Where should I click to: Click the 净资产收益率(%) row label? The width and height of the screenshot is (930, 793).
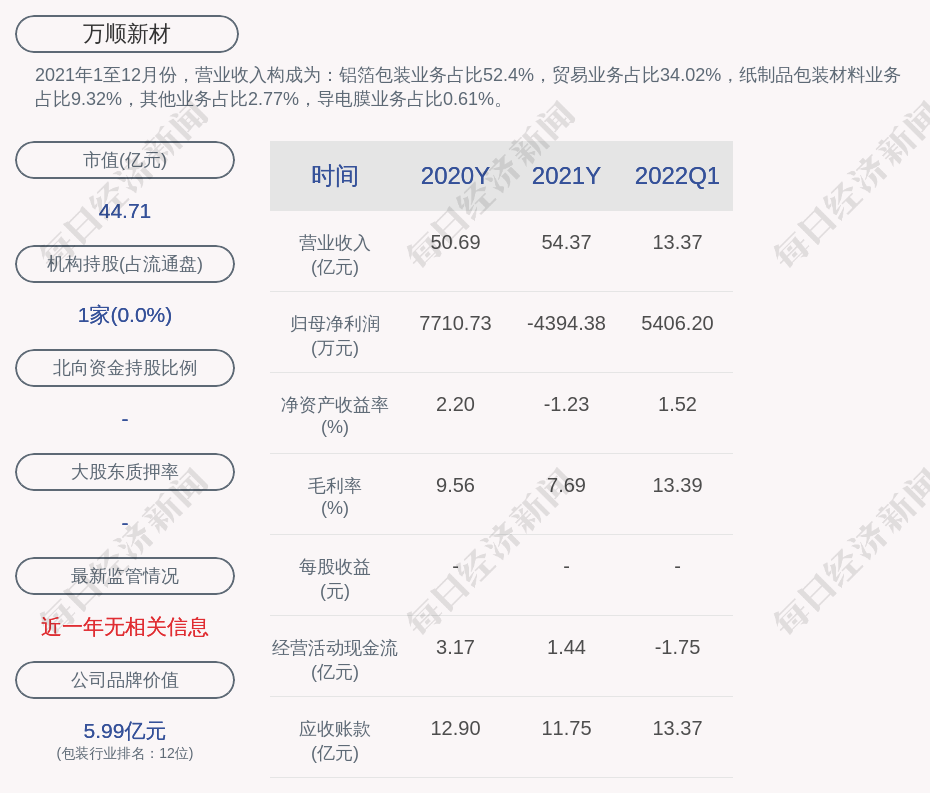tap(335, 416)
